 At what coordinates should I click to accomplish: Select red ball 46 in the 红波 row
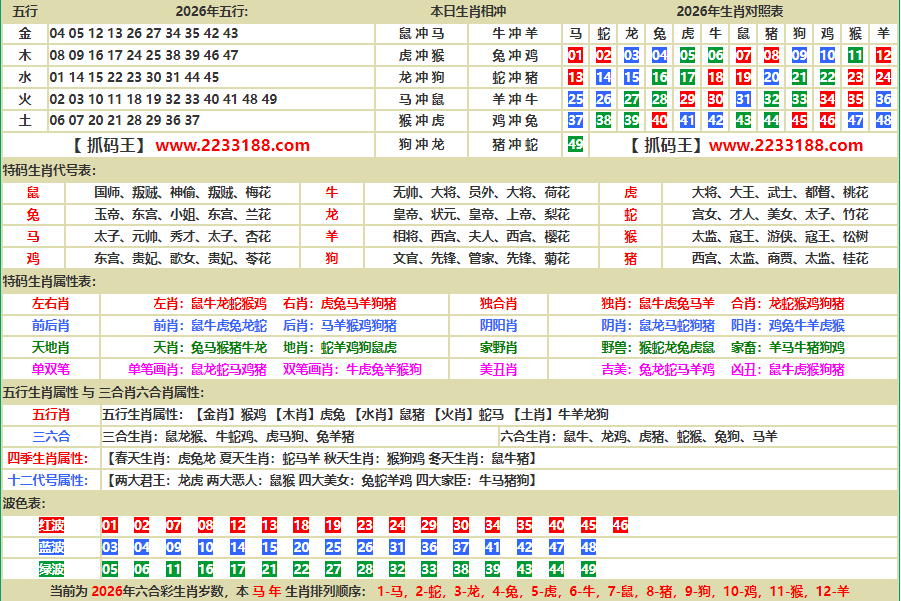[x=620, y=525]
